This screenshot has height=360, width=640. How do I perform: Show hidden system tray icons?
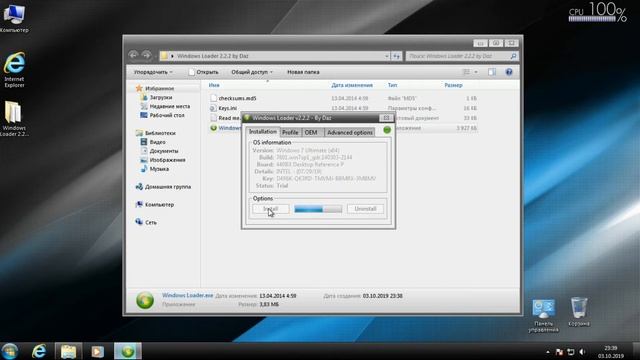coord(548,352)
